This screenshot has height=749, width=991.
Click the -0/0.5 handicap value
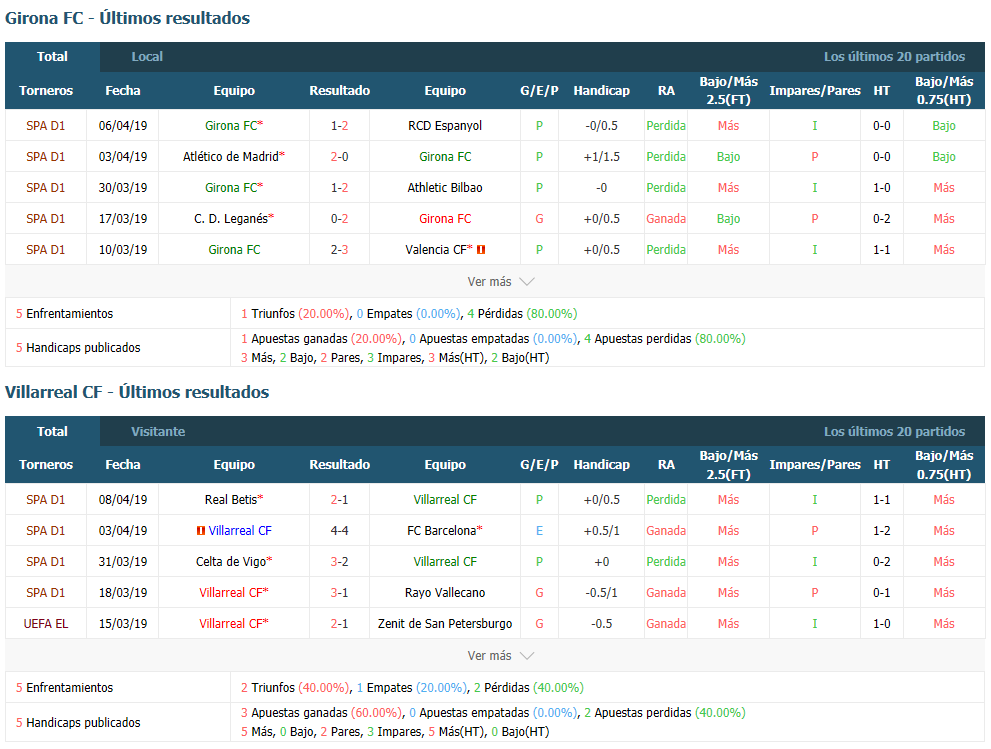(602, 126)
